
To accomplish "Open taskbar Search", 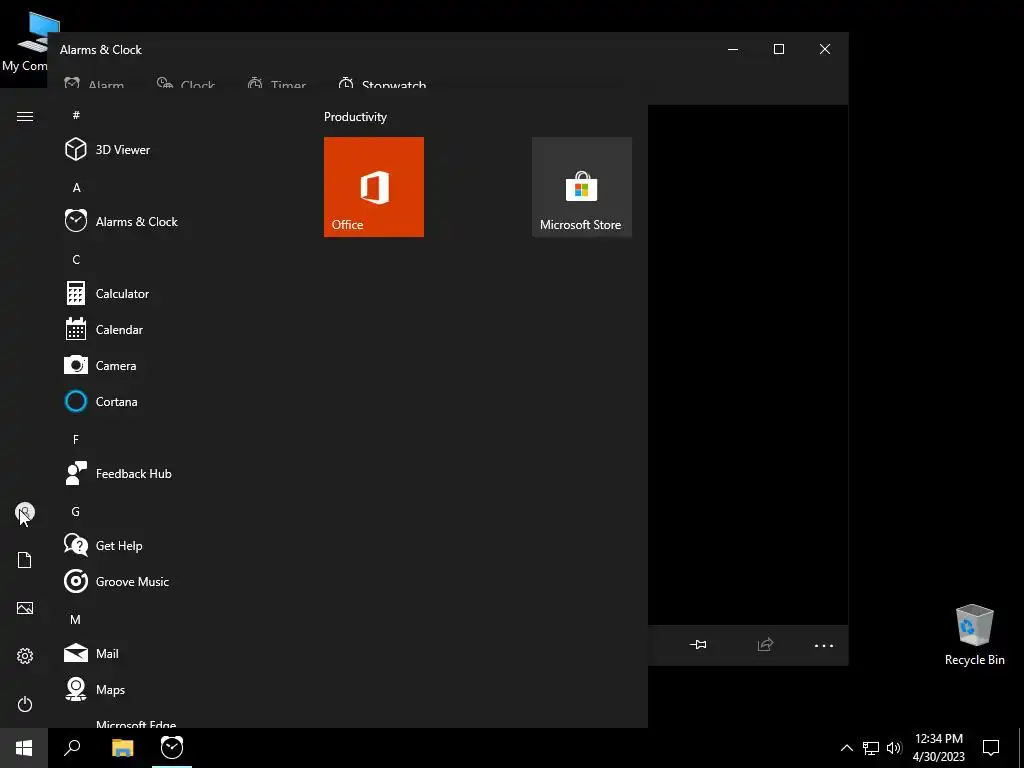I will click(x=72, y=748).
